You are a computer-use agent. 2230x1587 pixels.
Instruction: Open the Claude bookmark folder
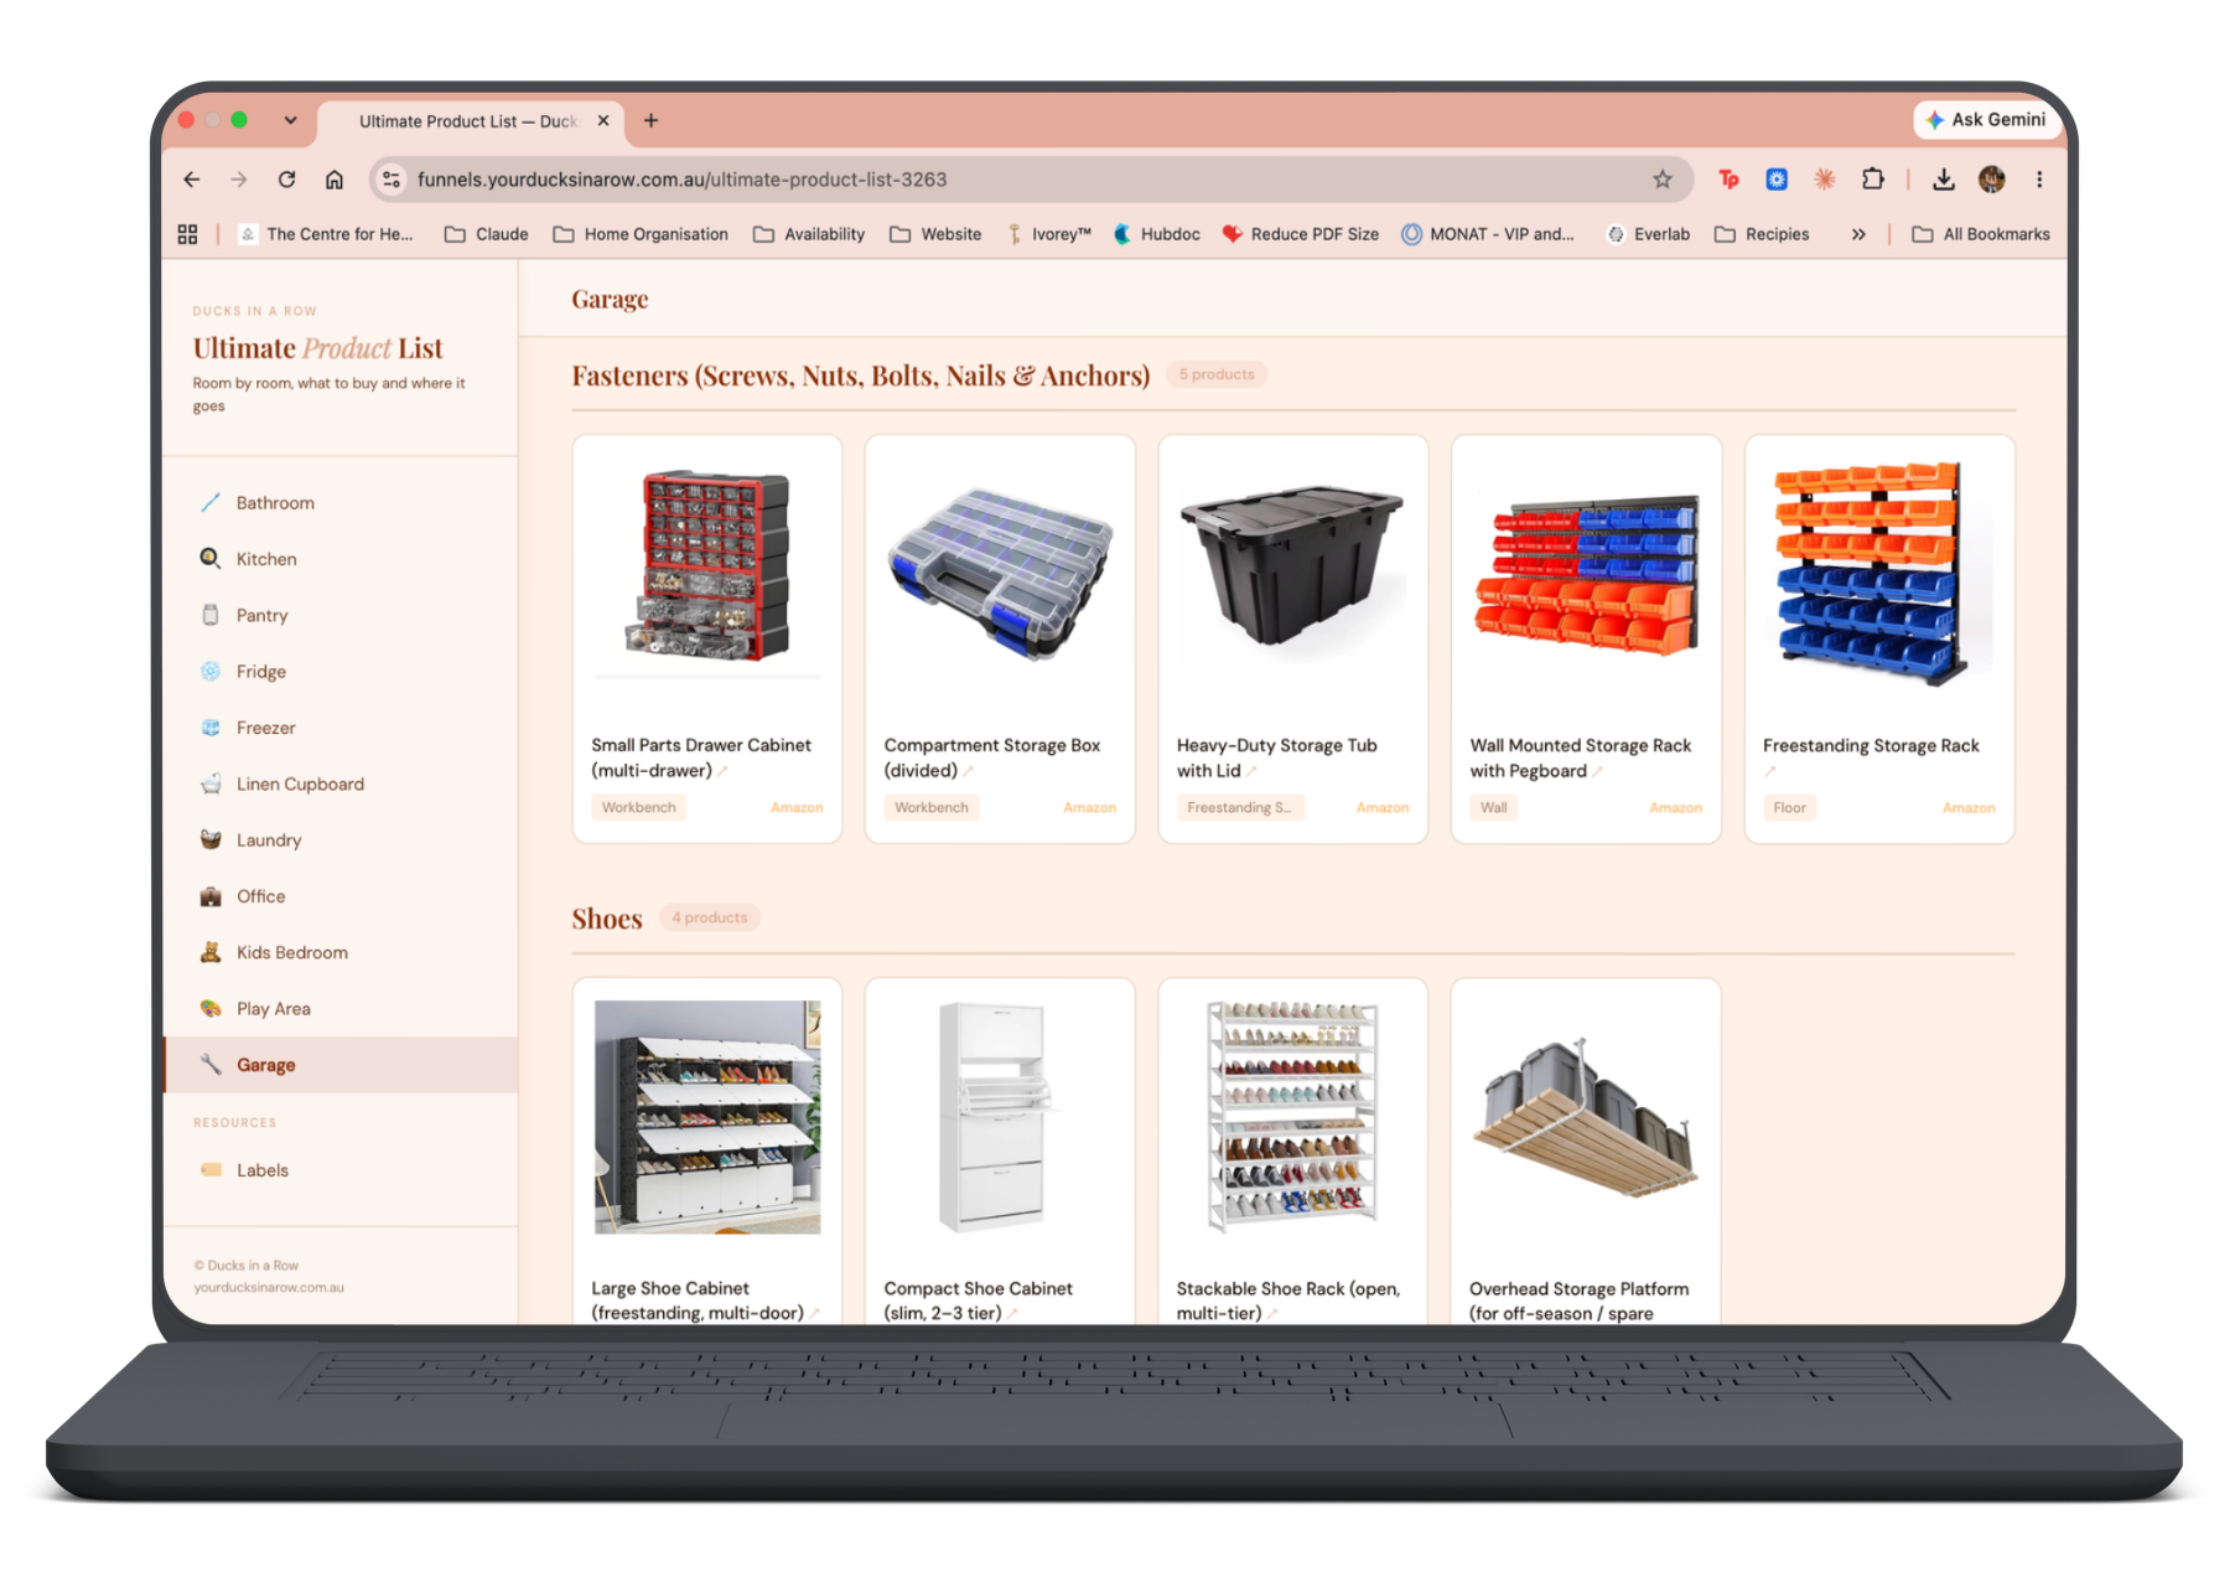tap(486, 234)
